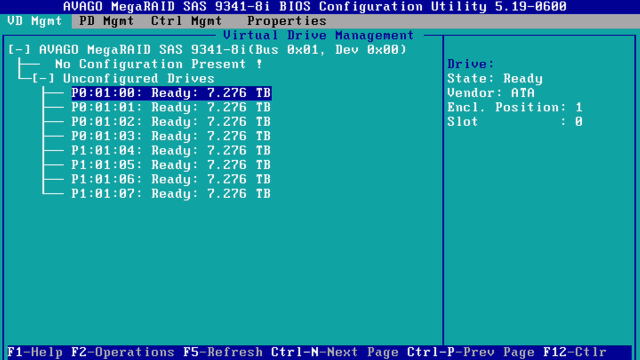The width and height of the screenshot is (640, 360).
Task: Click the F12-Ctlr shortcut in footer
Action: pos(575,352)
